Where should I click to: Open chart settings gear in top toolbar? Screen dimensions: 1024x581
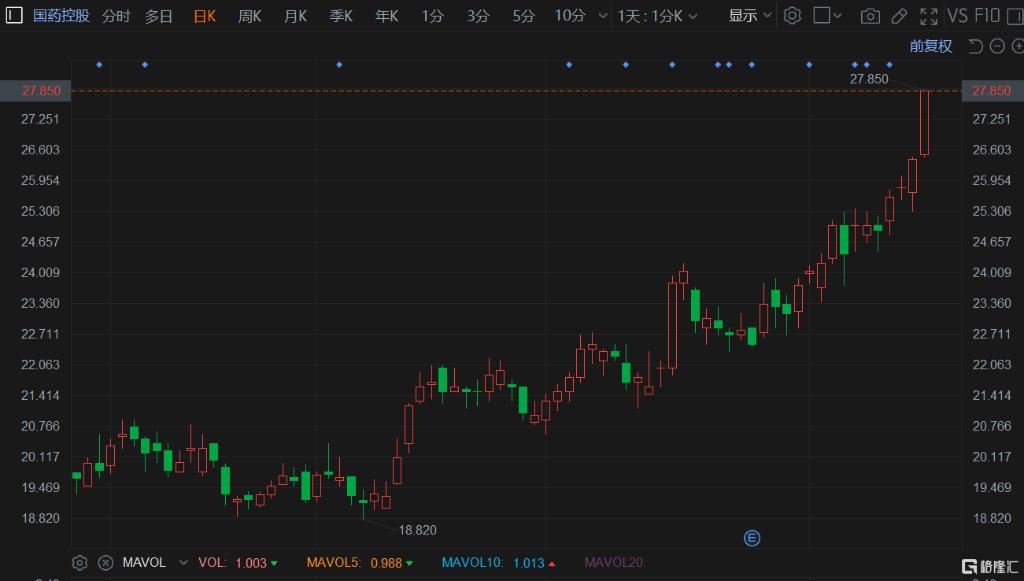[792, 16]
